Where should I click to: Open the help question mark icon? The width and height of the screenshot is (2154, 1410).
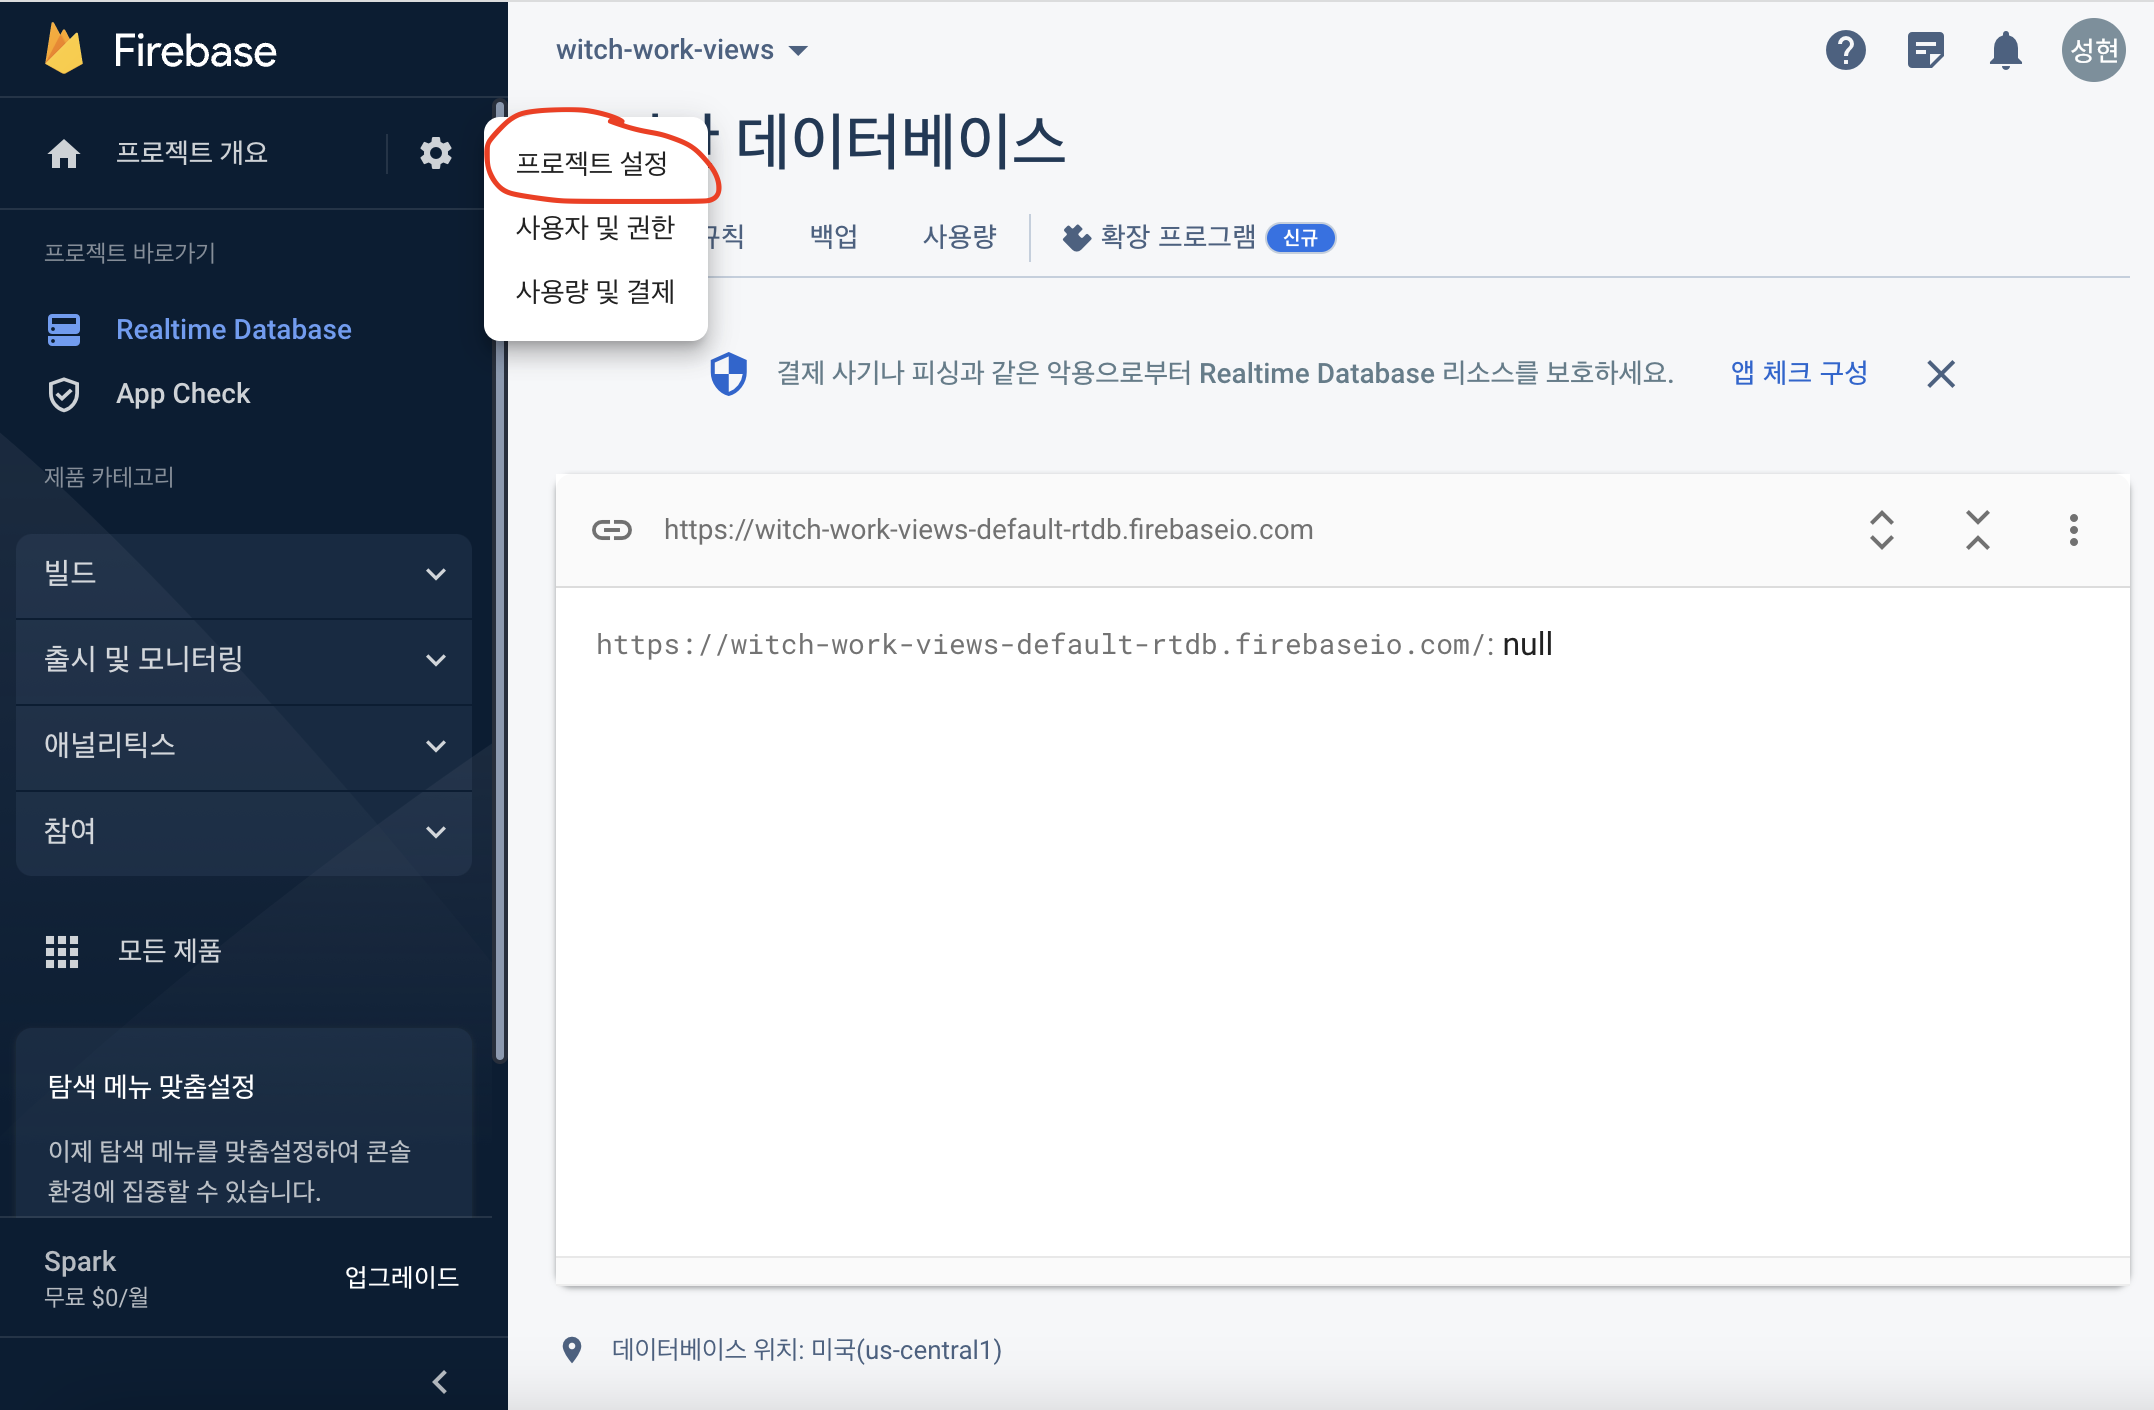click(1845, 50)
